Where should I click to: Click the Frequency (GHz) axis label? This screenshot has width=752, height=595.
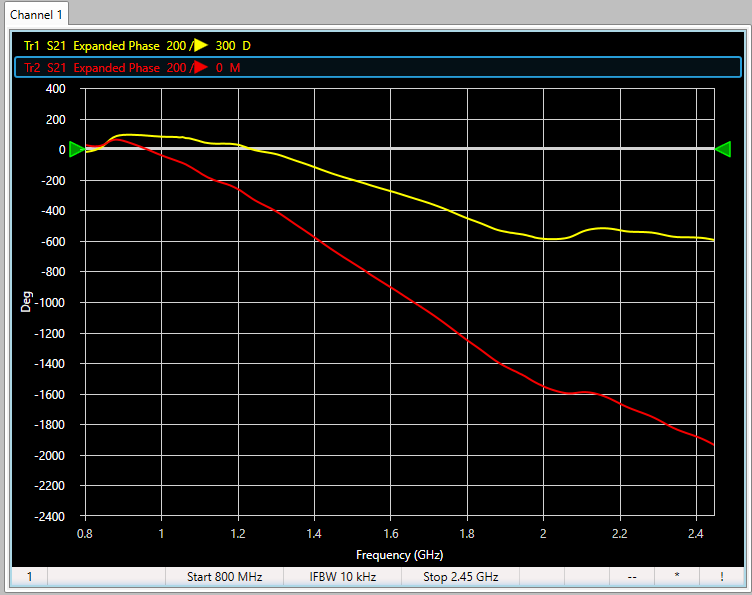(399, 554)
